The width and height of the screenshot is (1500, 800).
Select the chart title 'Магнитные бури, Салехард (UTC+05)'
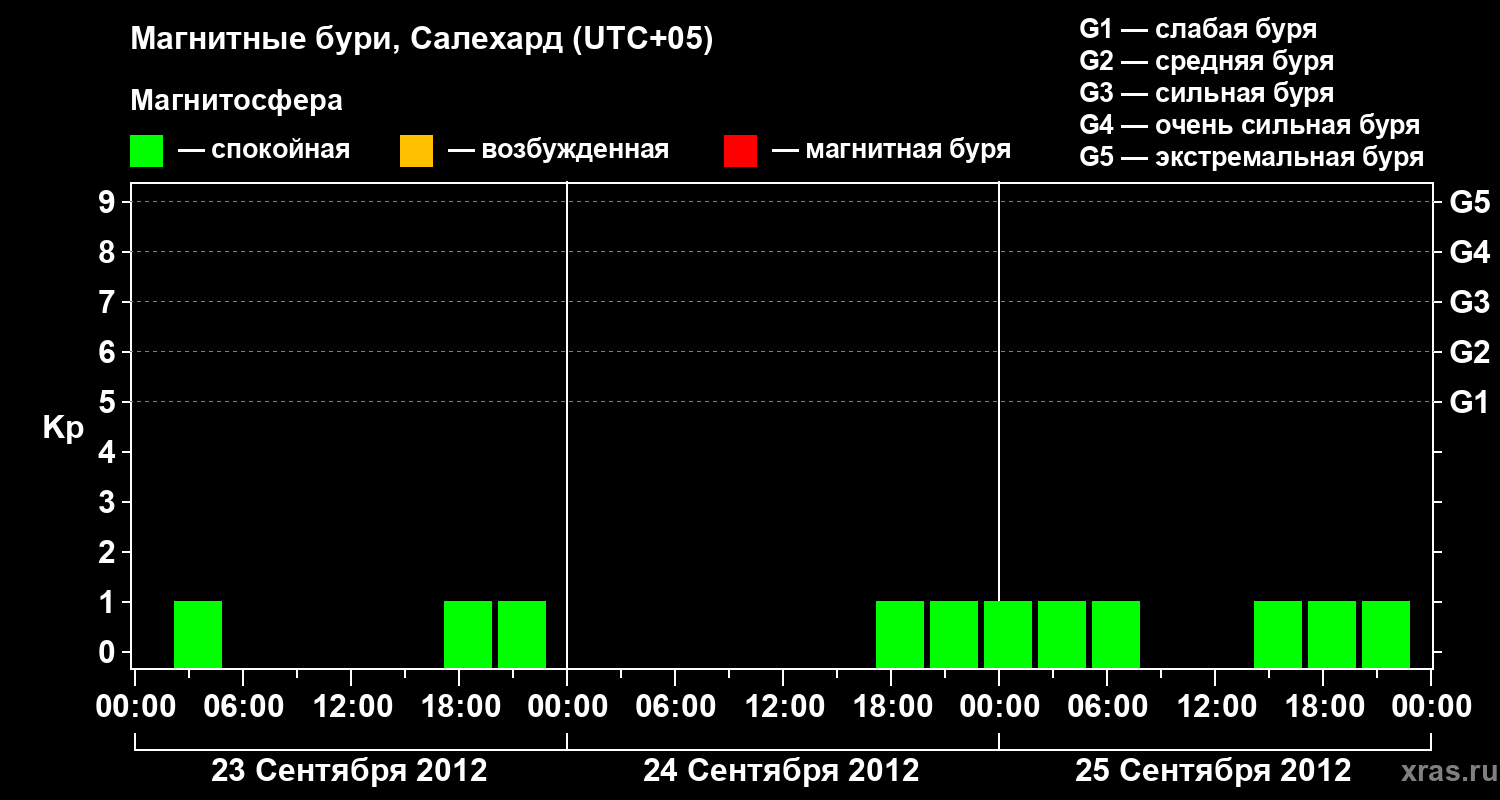[x=422, y=40]
